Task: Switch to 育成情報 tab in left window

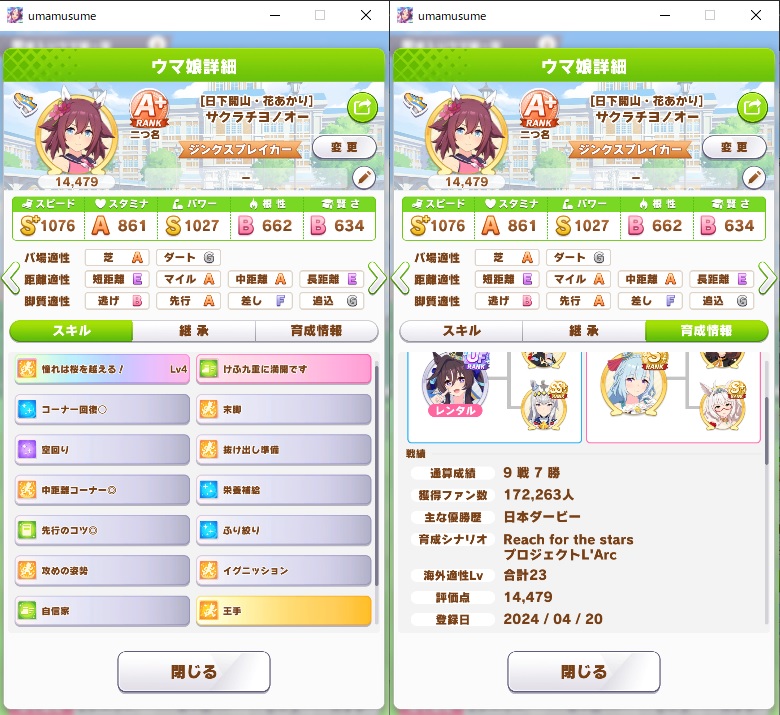Action: pos(316,330)
